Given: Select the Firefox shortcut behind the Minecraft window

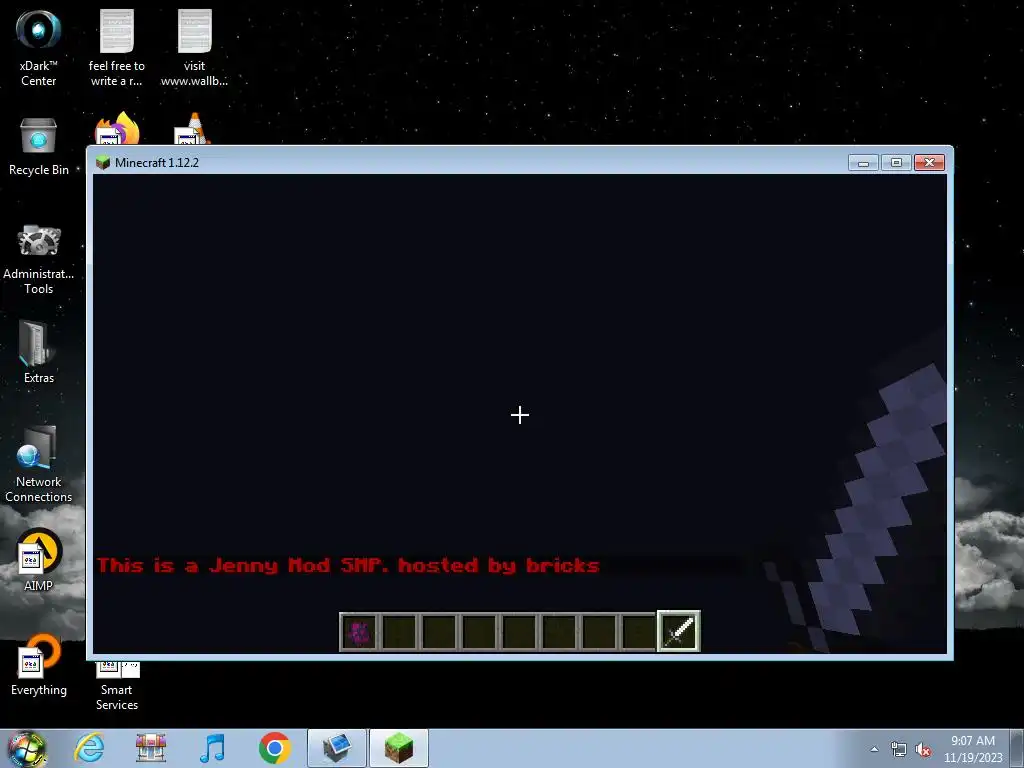Looking at the screenshot, I should tap(117, 129).
